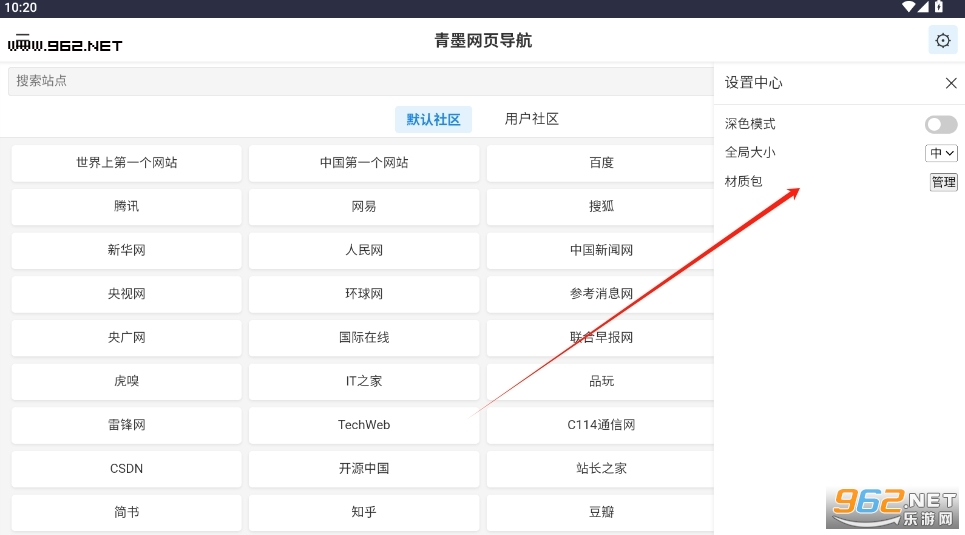The height and width of the screenshot is (535, 965).
Task: Open 中国新闻网 site card
Action: (601, 250)
